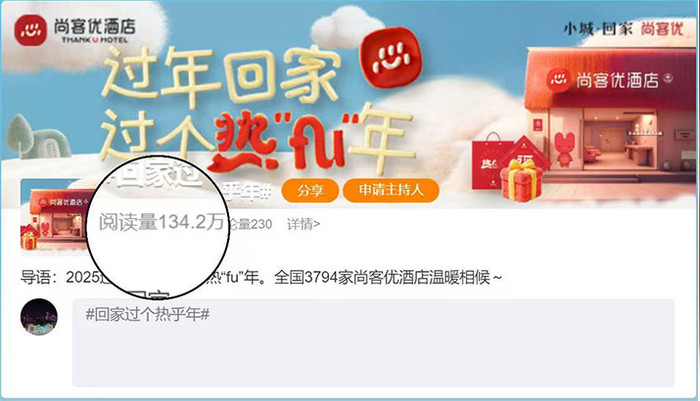Click the 小城·回家 尚客优 slogan text
The image size is (700, 401).
[x=623, y=29]
